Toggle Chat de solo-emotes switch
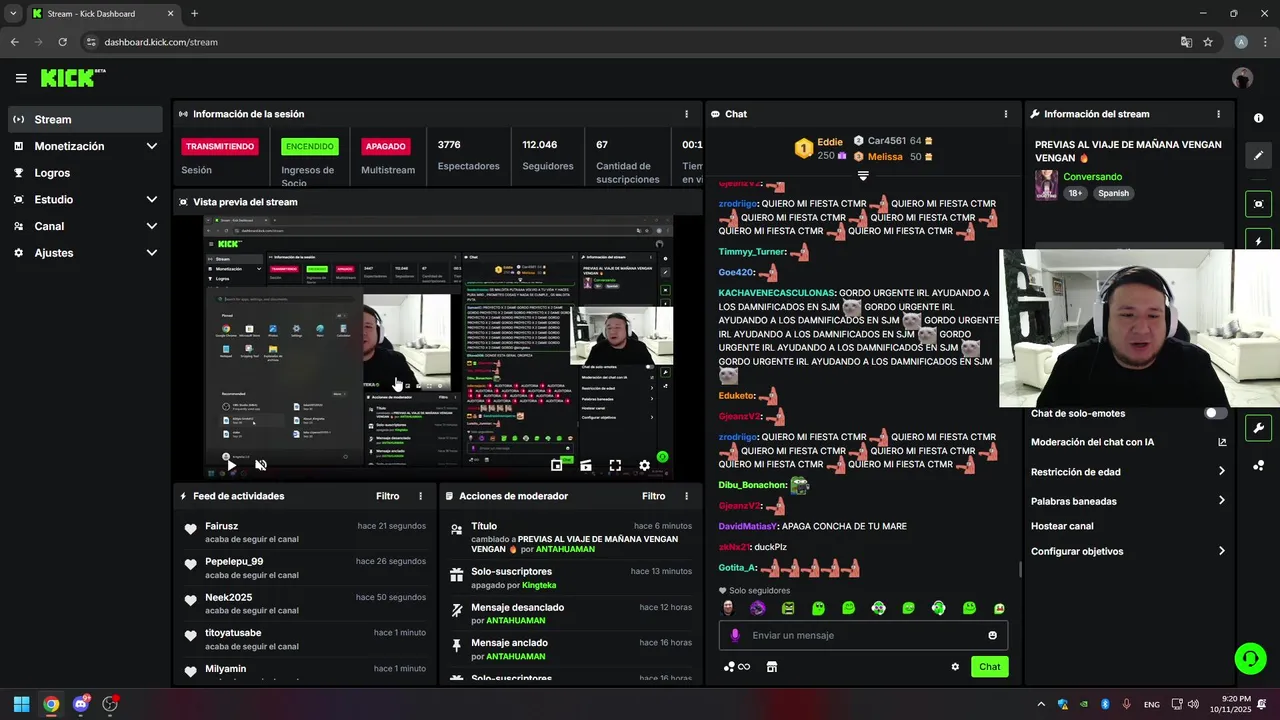 tap(1215, 413)
